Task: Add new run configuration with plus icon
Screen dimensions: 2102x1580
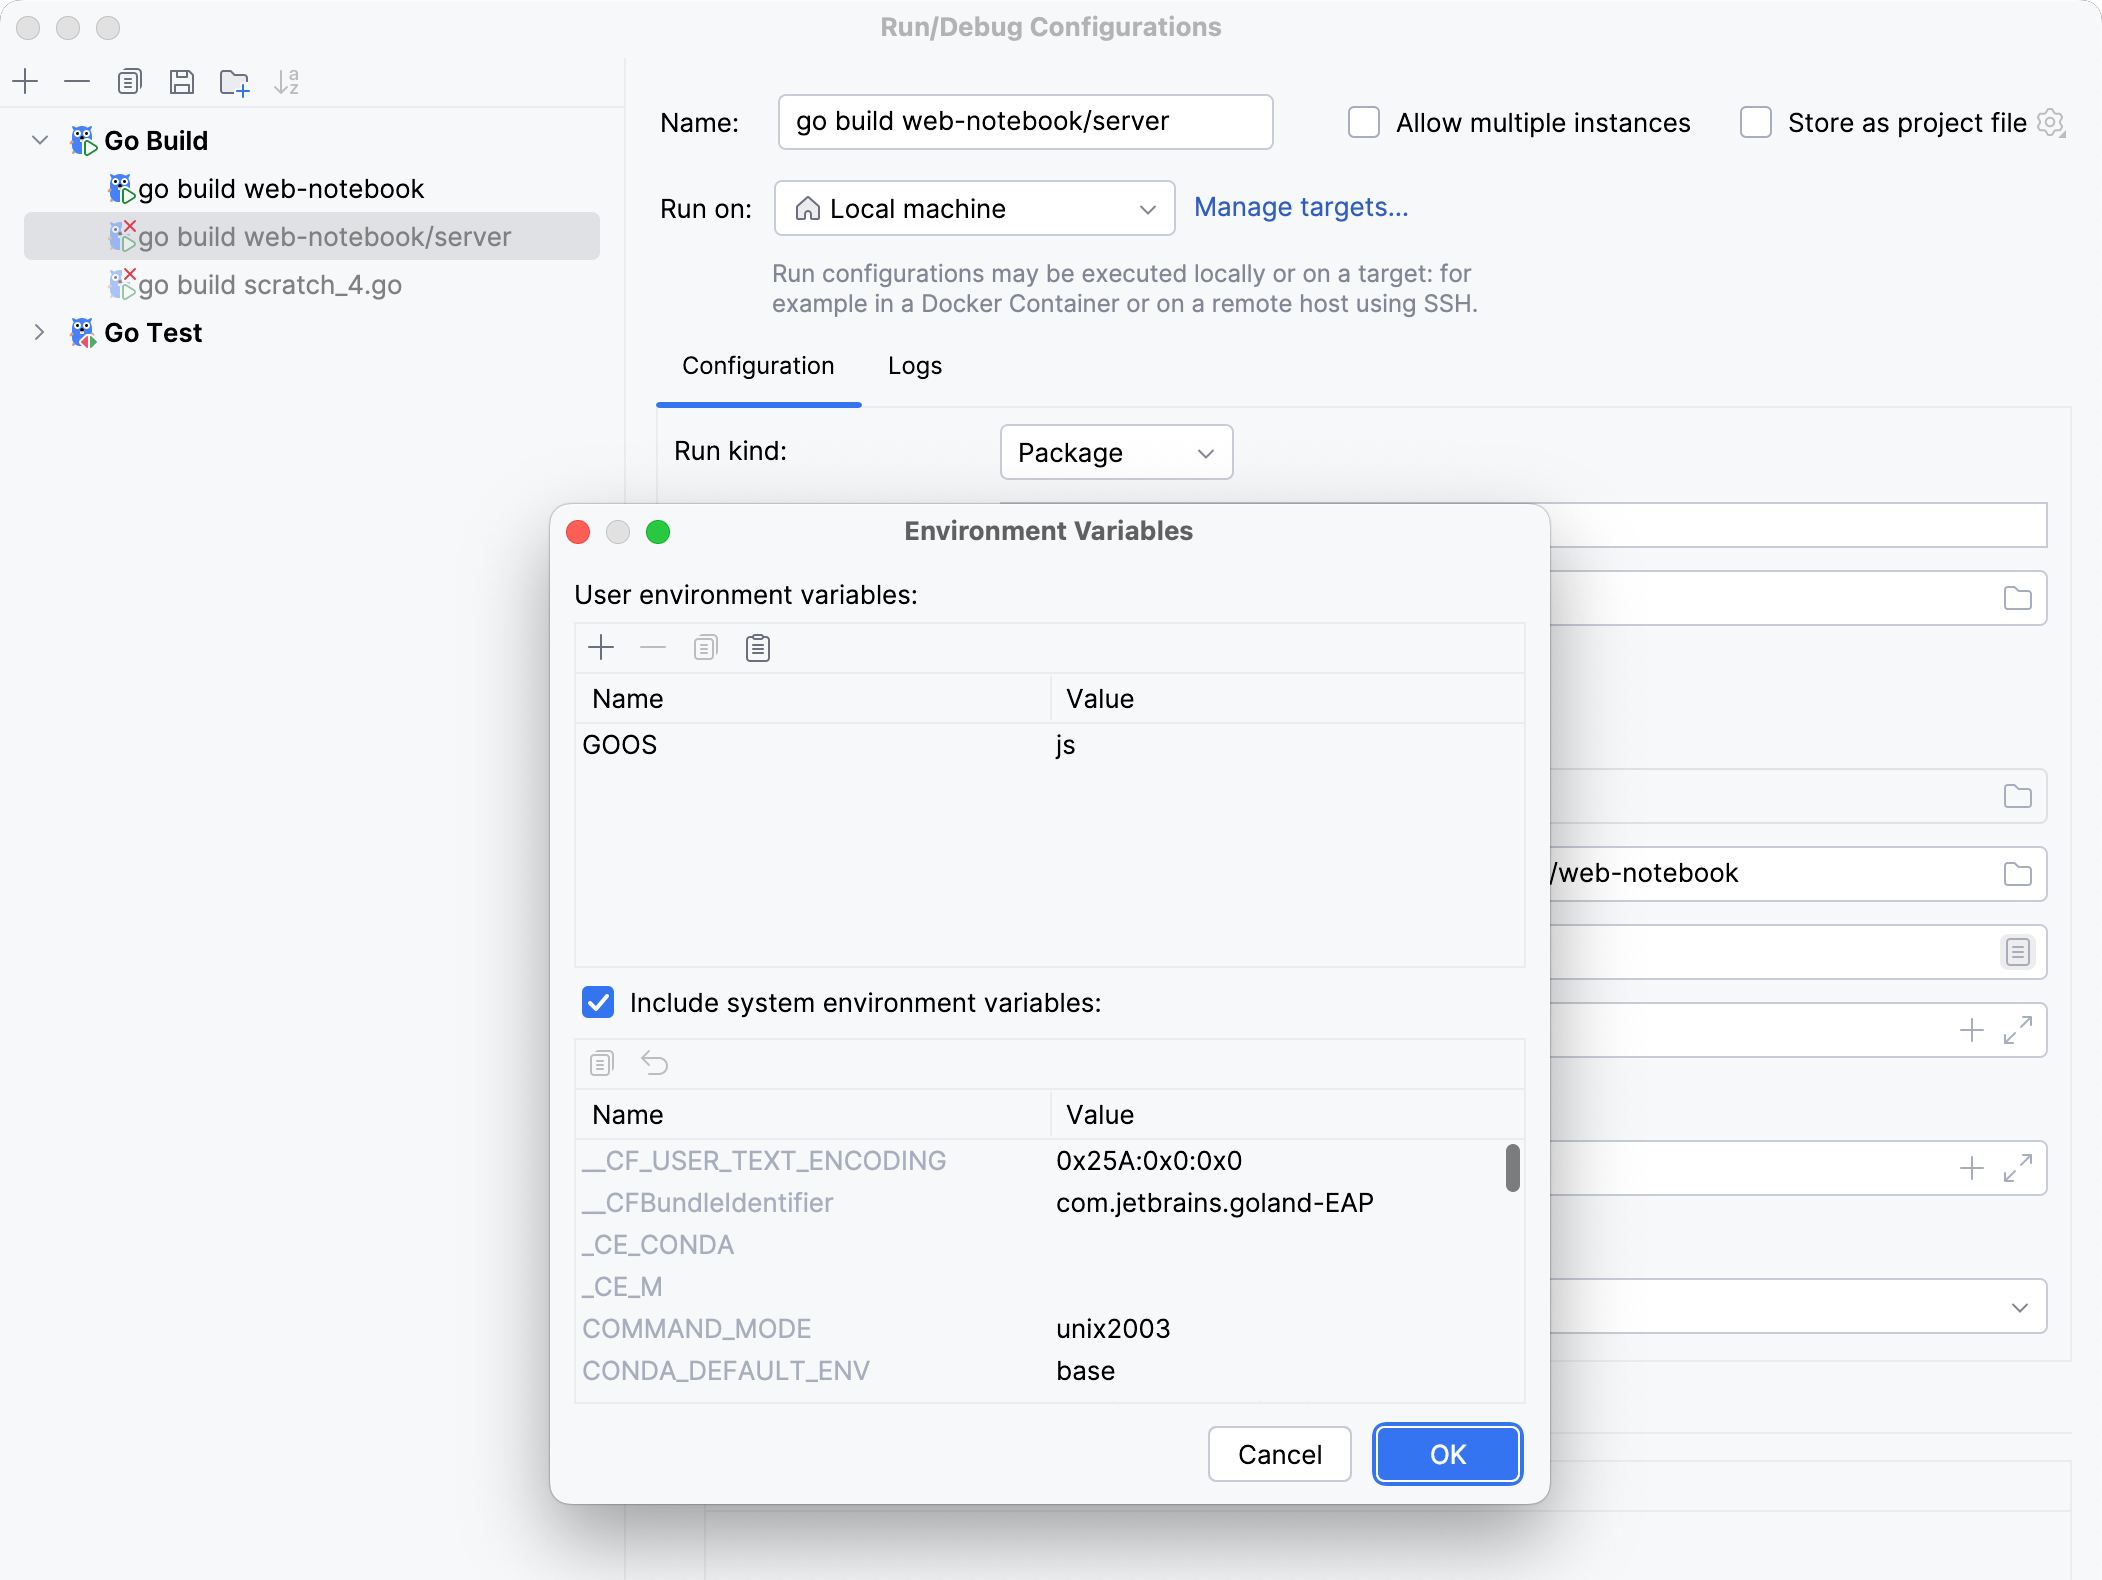Action: click(26, 81)
